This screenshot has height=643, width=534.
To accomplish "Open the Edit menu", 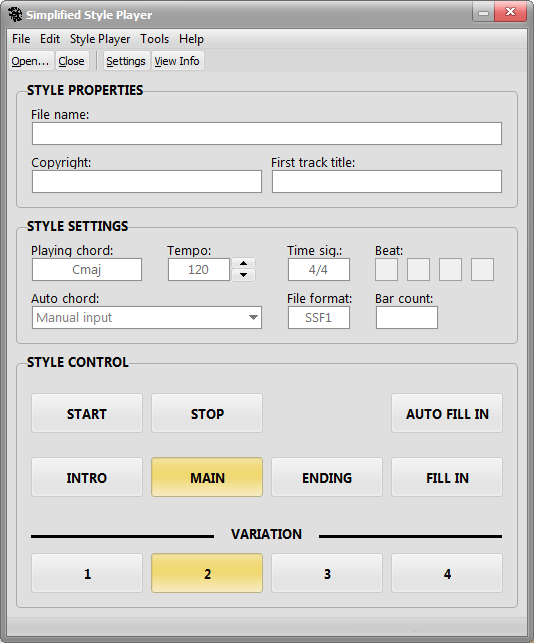I will click(x=50, y=39).
